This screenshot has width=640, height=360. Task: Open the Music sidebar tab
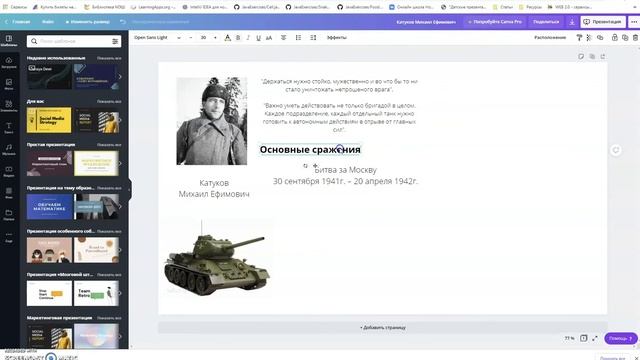pyautogui.click(x=9, y=149)
